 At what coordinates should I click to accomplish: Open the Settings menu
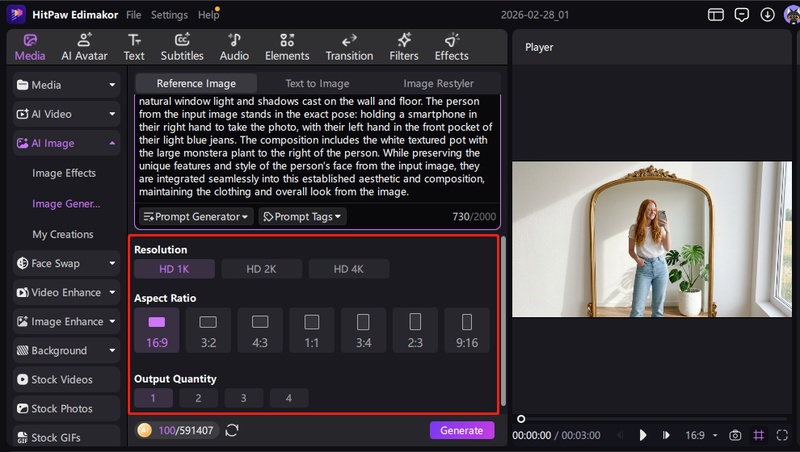tap(169, 15)
